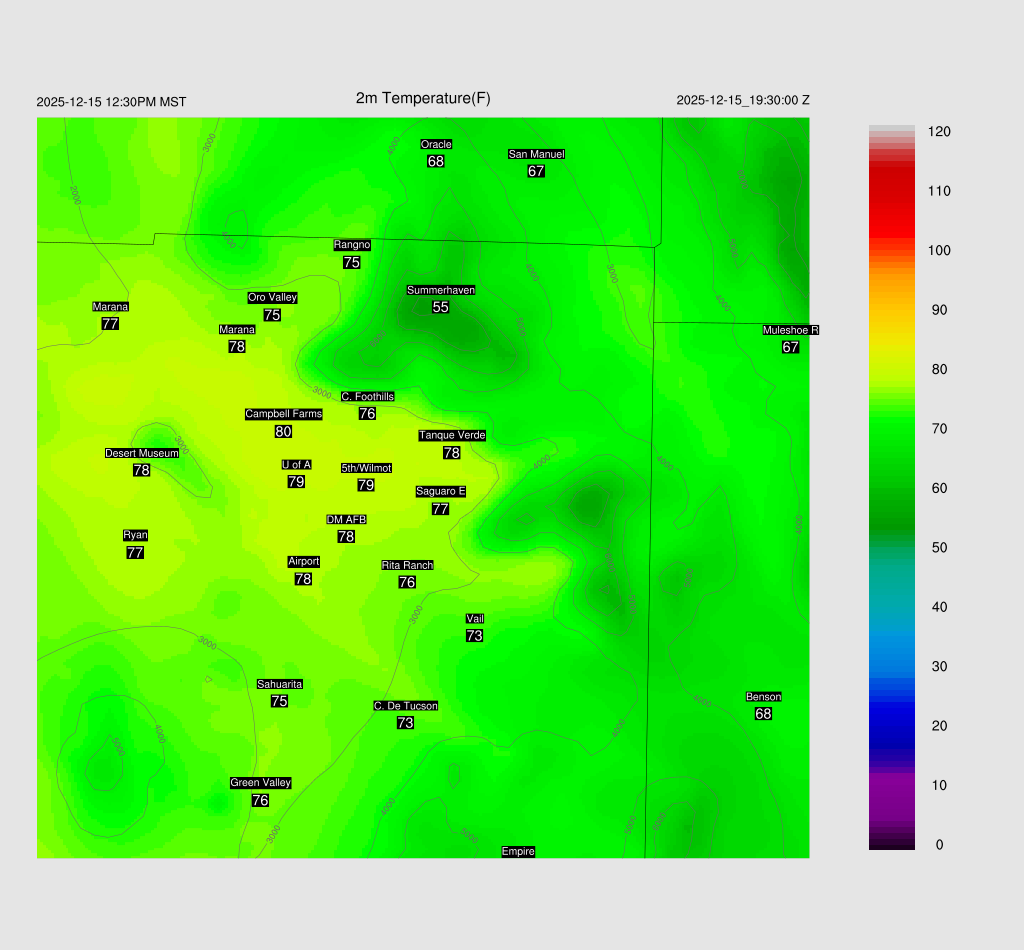Select the Muleshoe R station label

791,330
